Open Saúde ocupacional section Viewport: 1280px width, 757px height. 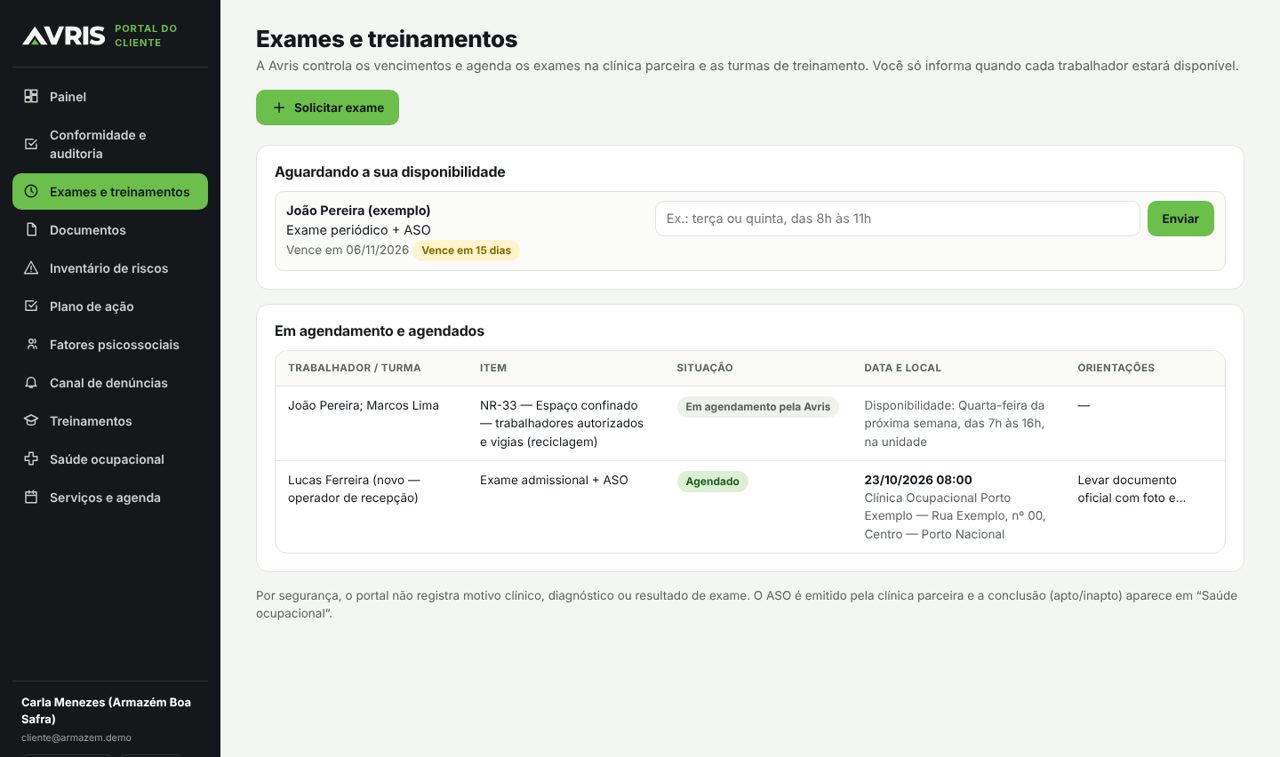(x=110, y=459)
